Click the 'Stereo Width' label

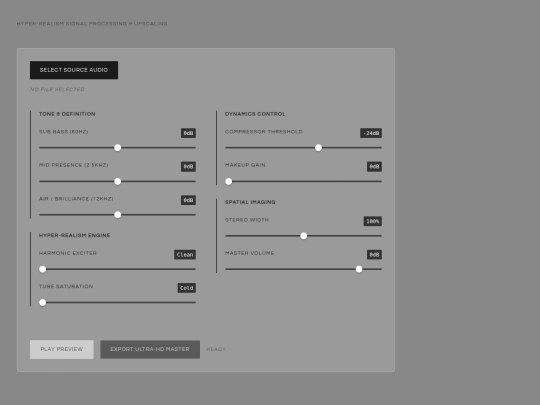click(247, 220)
